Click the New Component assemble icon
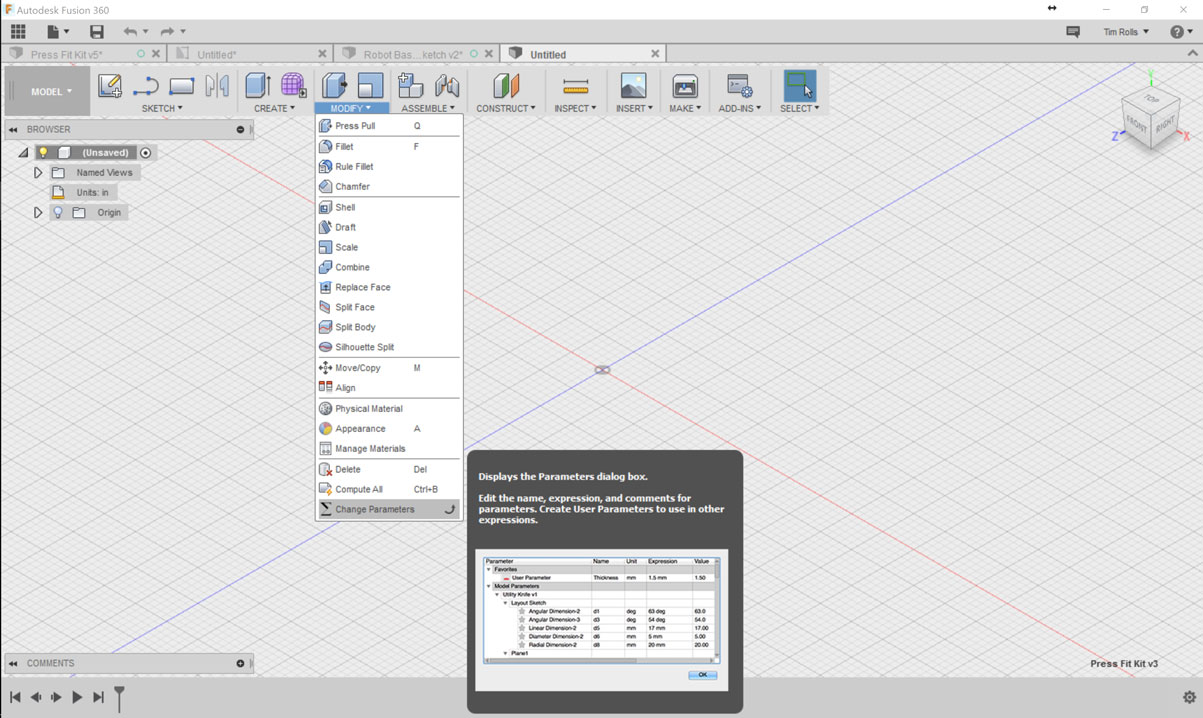This screenshot has width=1203, height=718. 410,86
